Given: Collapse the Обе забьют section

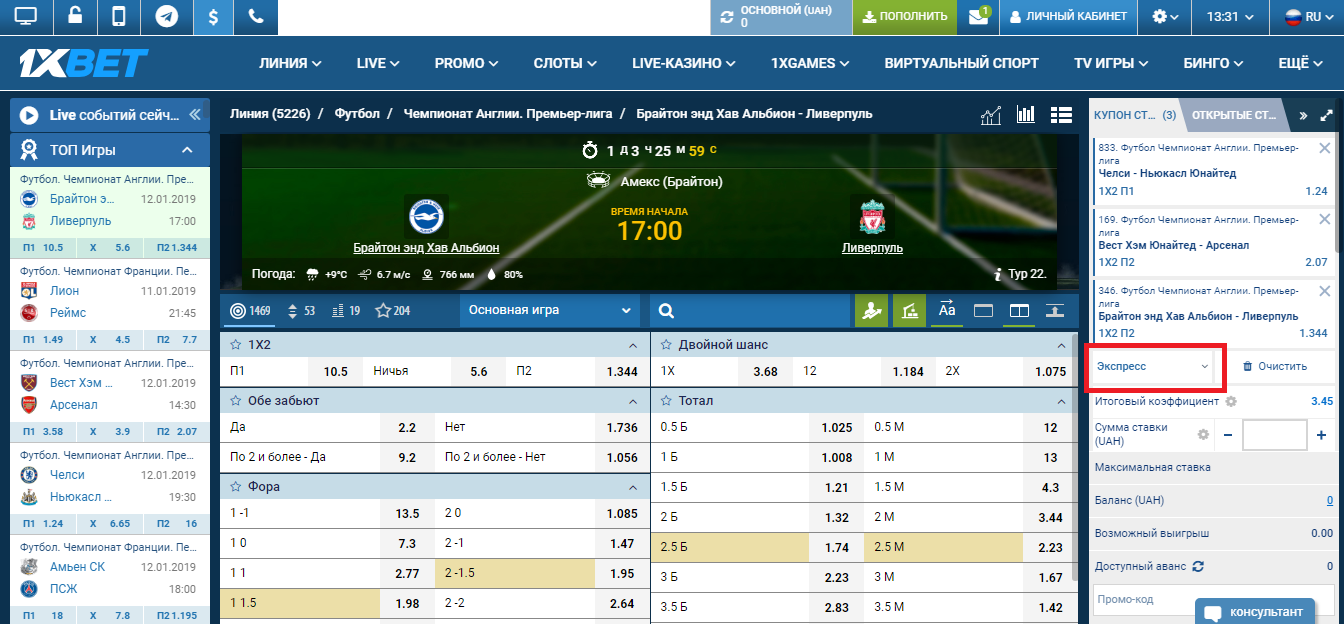Looking at the screenshot, I should 632,401.
